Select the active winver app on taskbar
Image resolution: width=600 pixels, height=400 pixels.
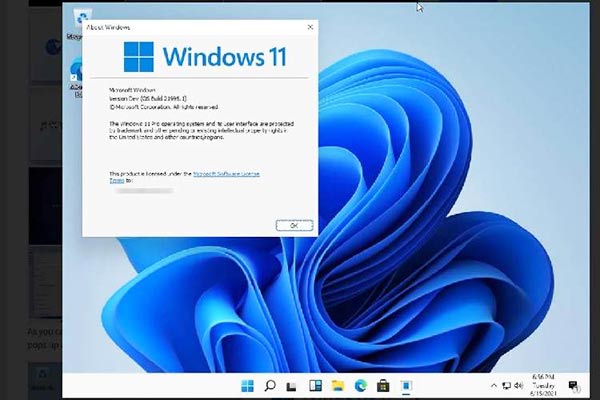click(406, 385)
